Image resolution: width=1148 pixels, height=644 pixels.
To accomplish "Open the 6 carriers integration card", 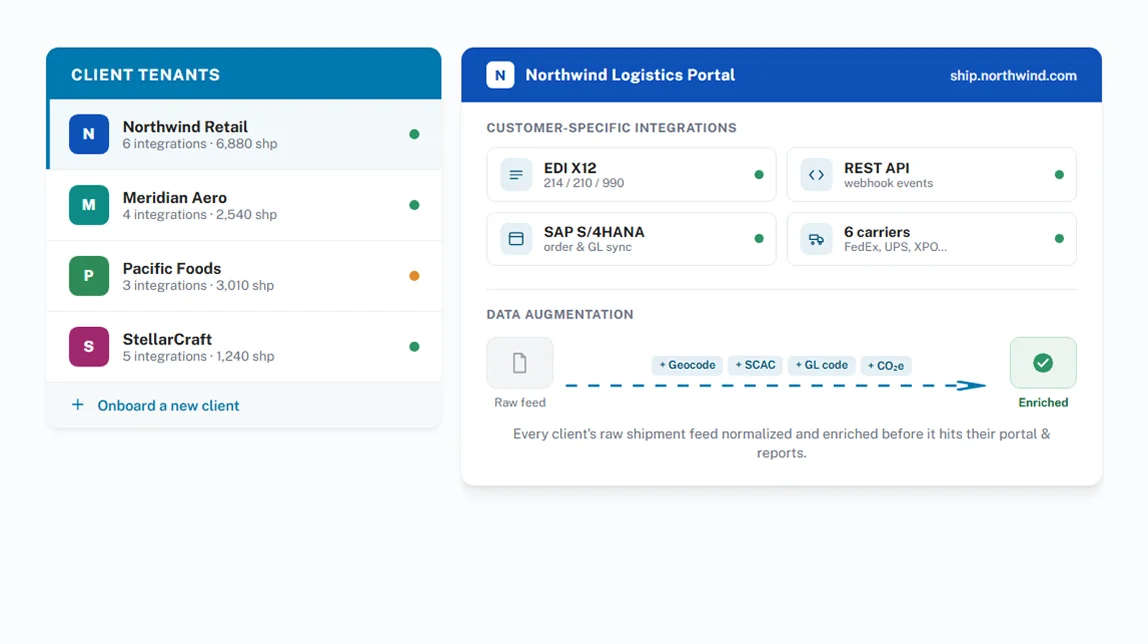I will point(931,239).
